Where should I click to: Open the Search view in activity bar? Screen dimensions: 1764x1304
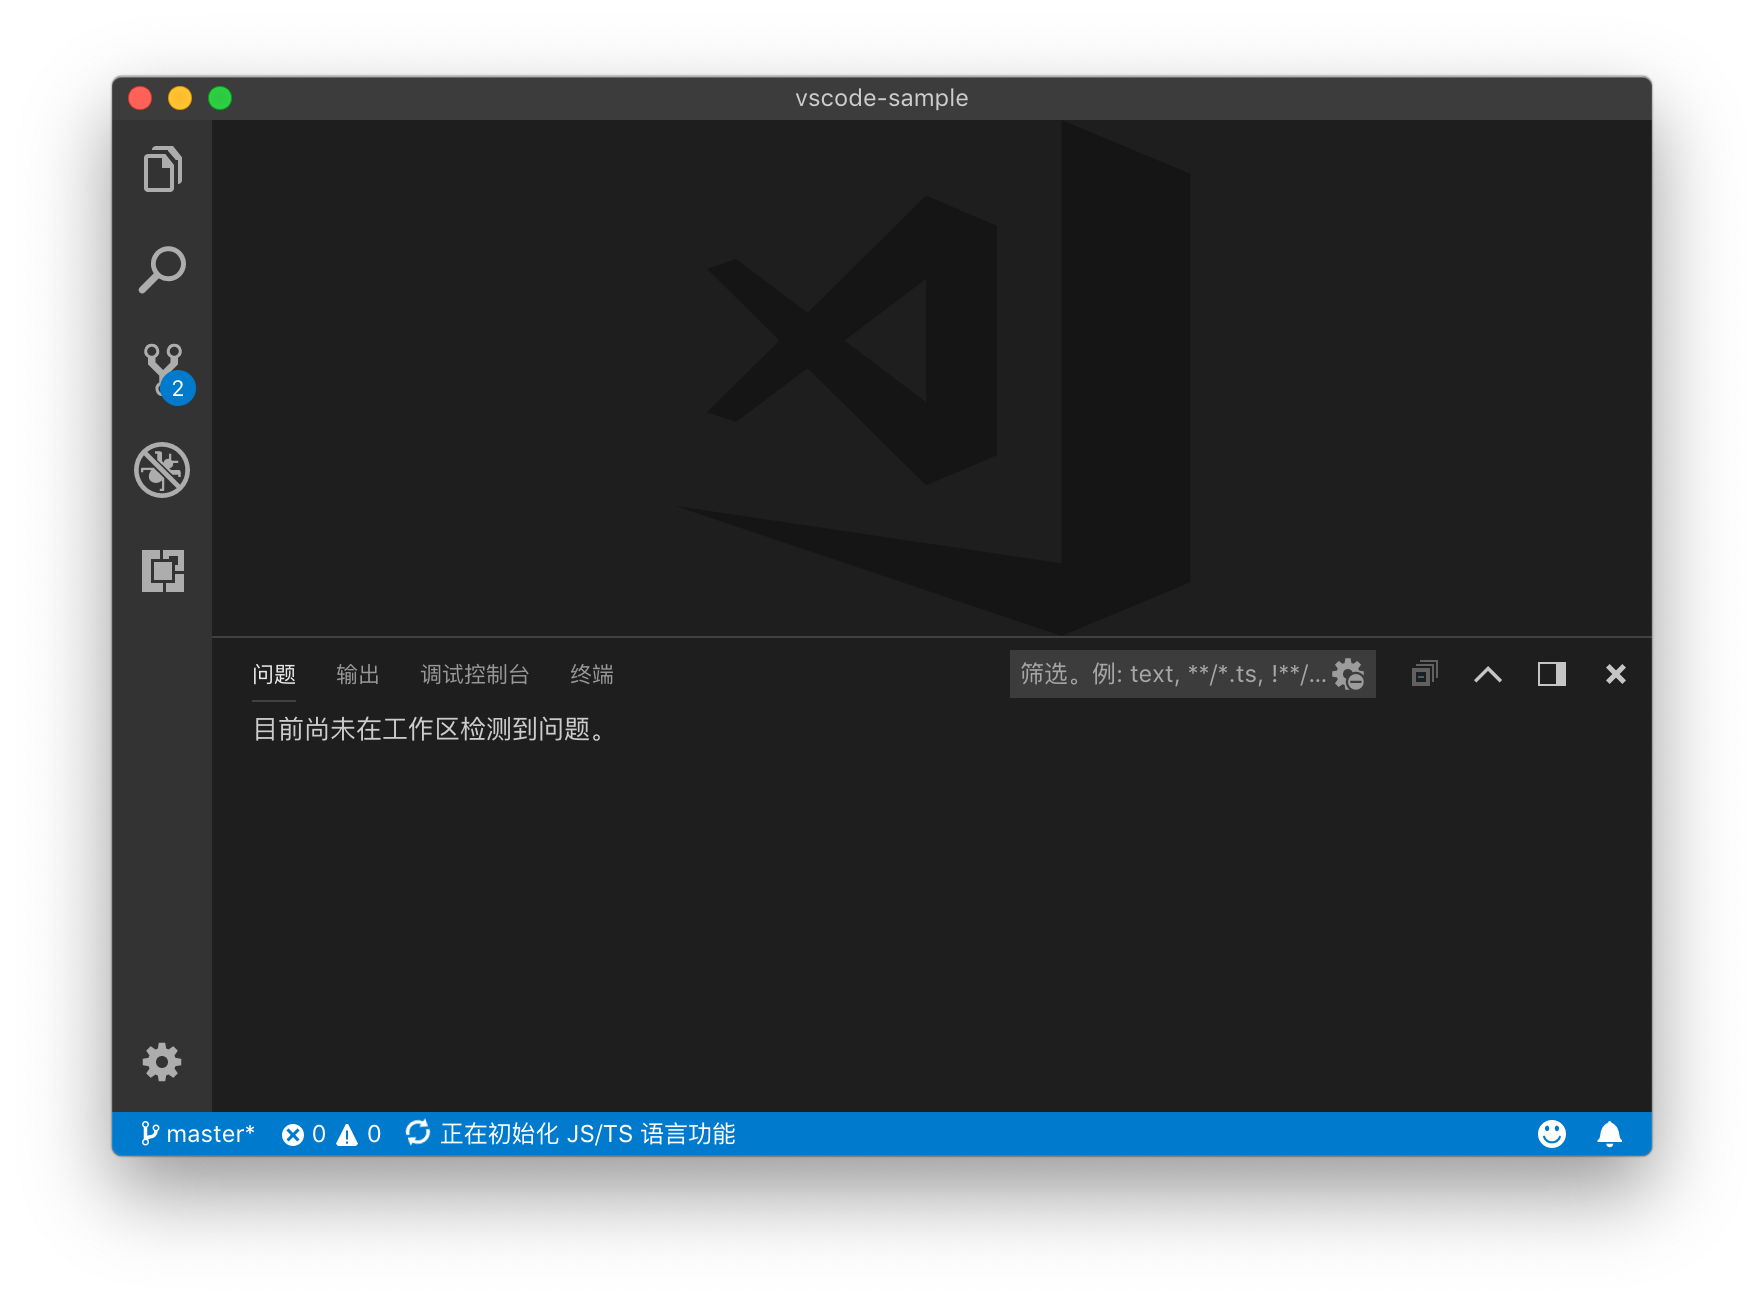(x=162, y=270)
